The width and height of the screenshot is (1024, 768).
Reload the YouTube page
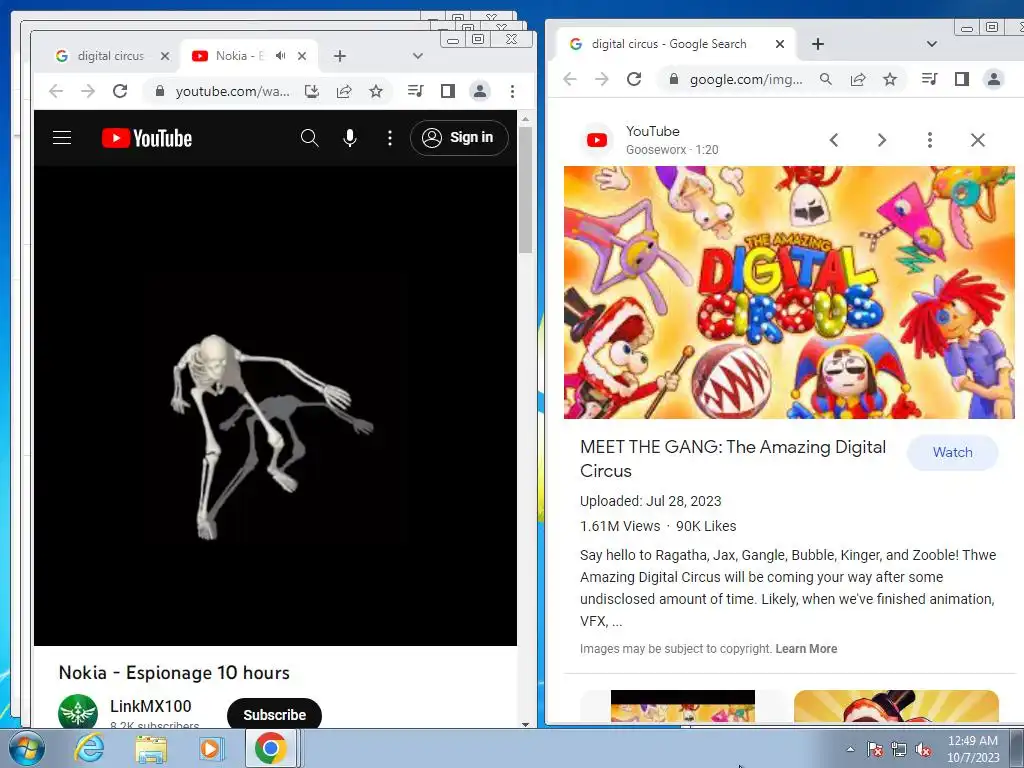pyautogui.click(x=120, y=91)
